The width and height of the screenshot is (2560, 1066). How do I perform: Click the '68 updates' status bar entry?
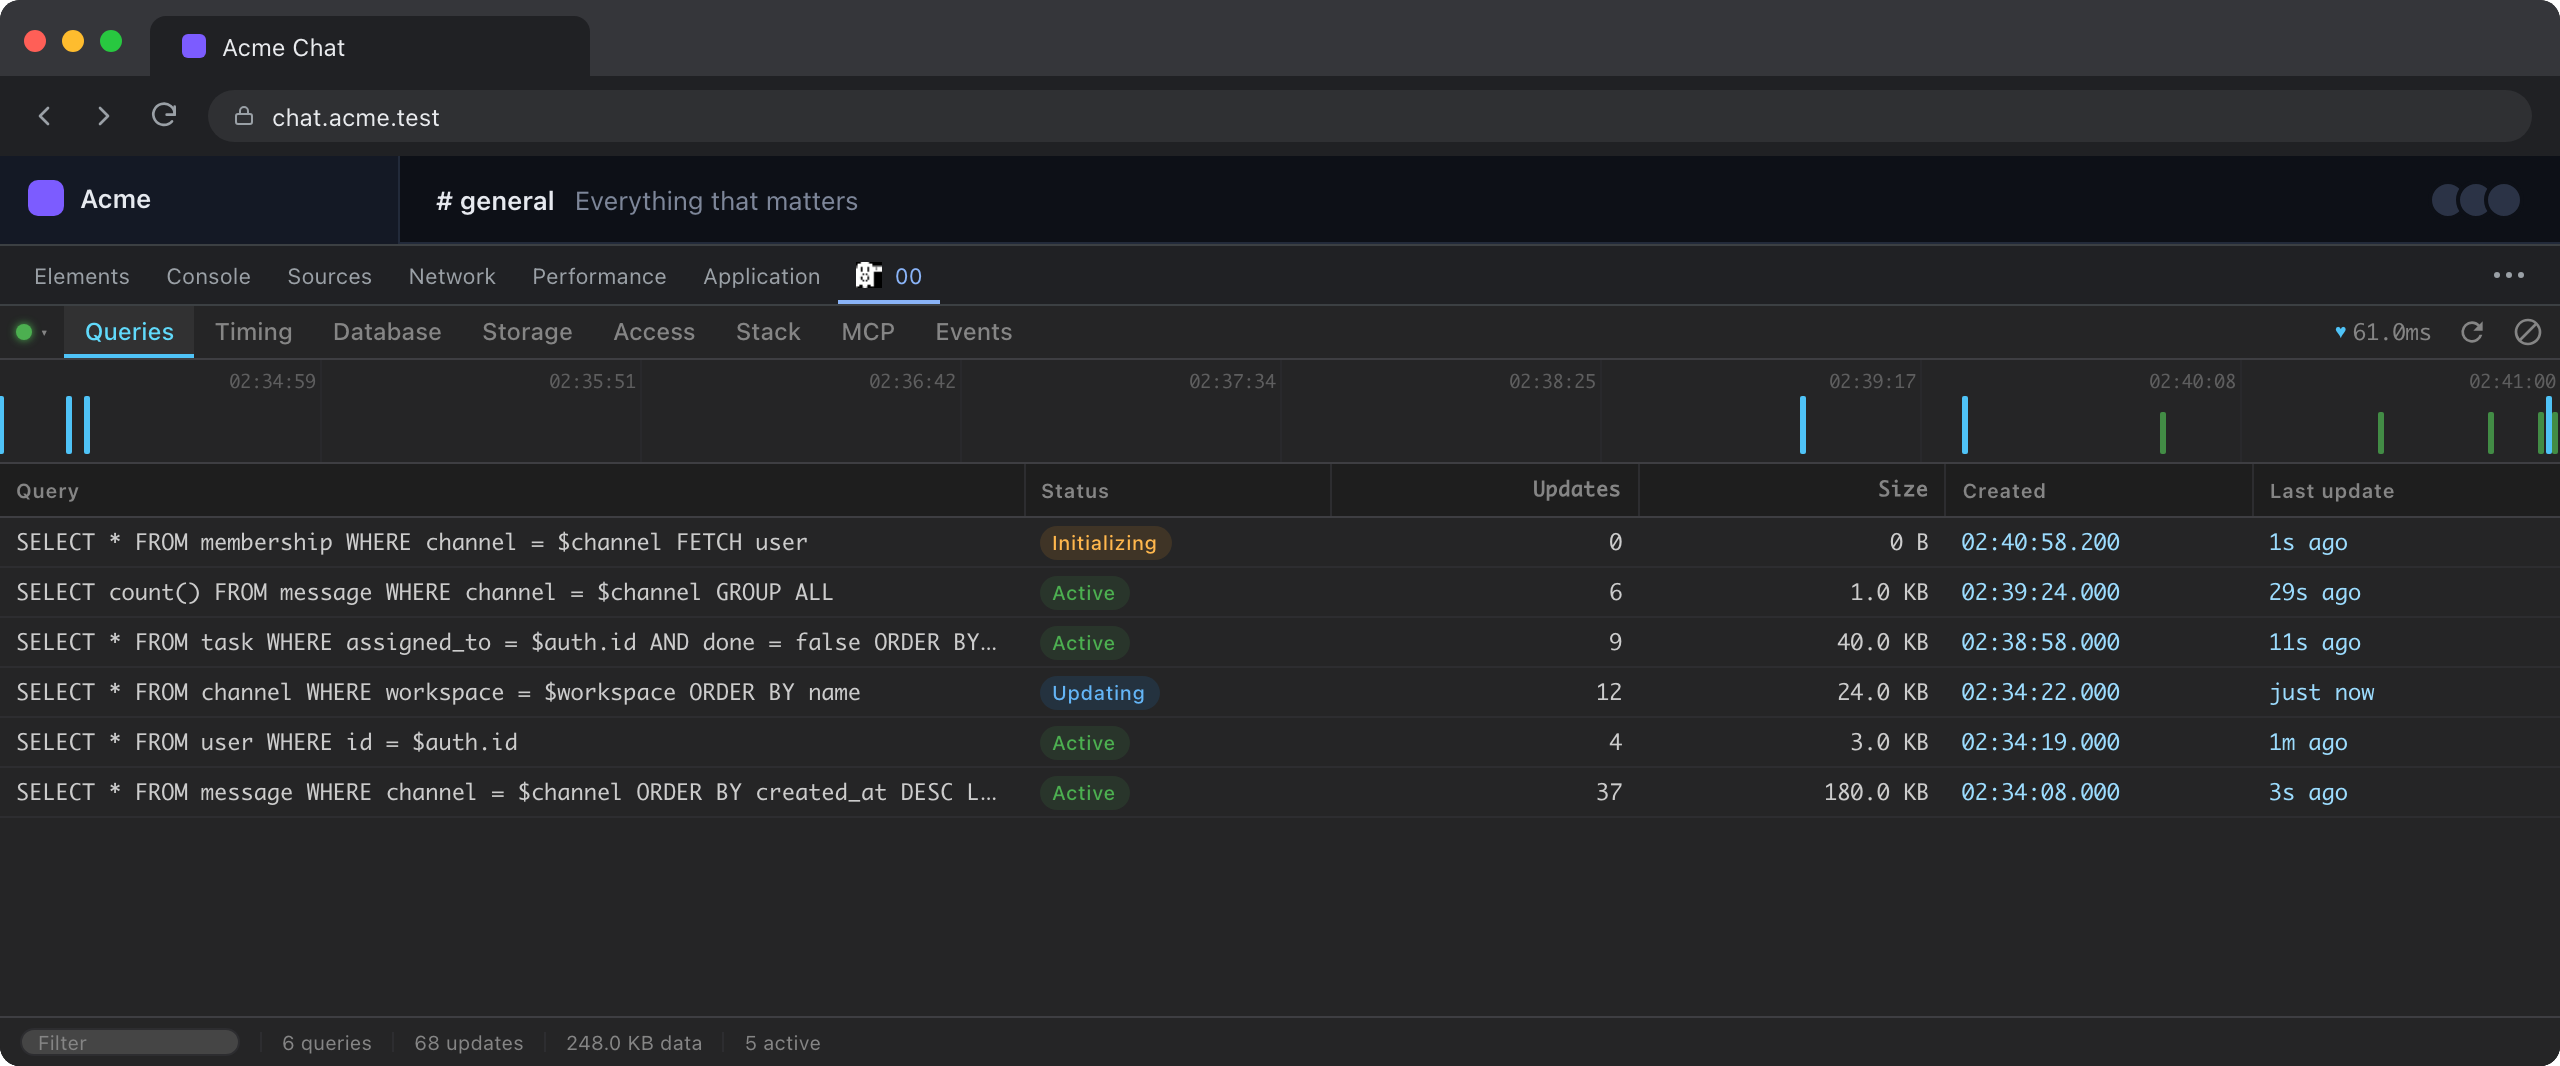click(x=469, y=1042)
